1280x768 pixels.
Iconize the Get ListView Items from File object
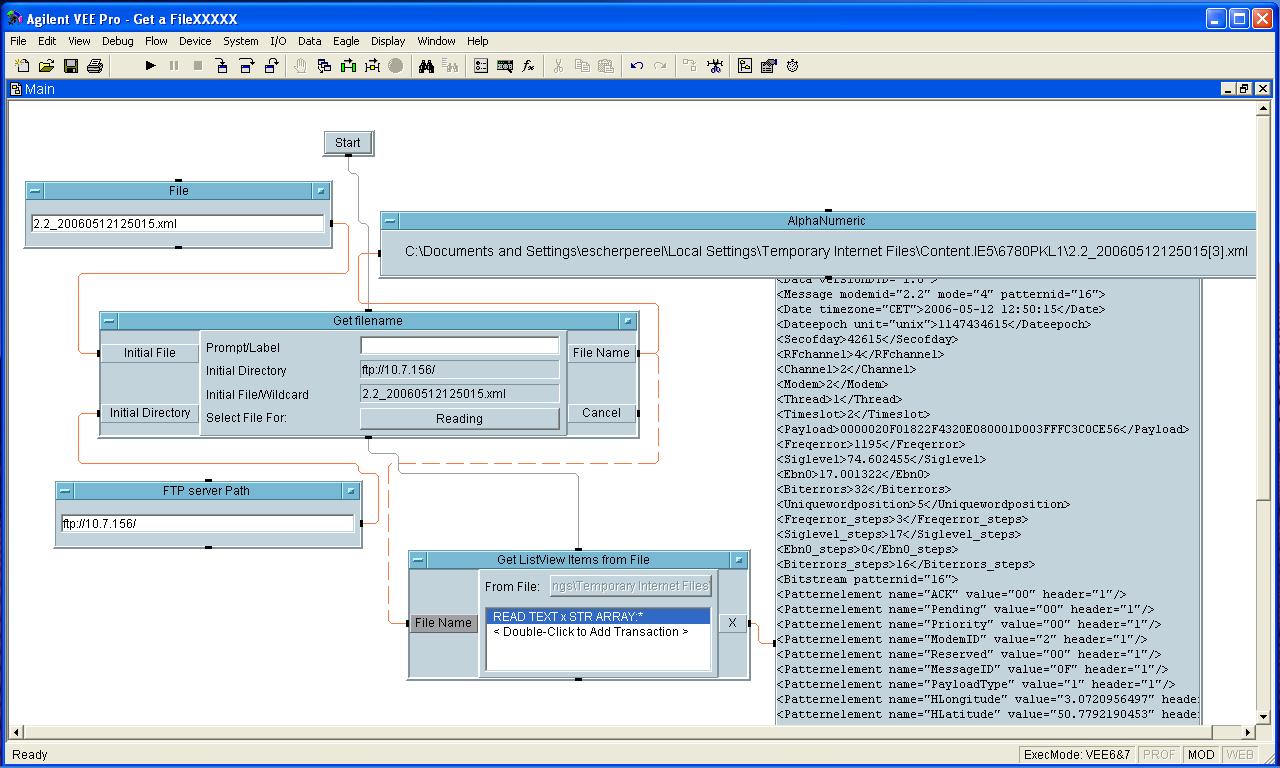(x=738, y=560)
